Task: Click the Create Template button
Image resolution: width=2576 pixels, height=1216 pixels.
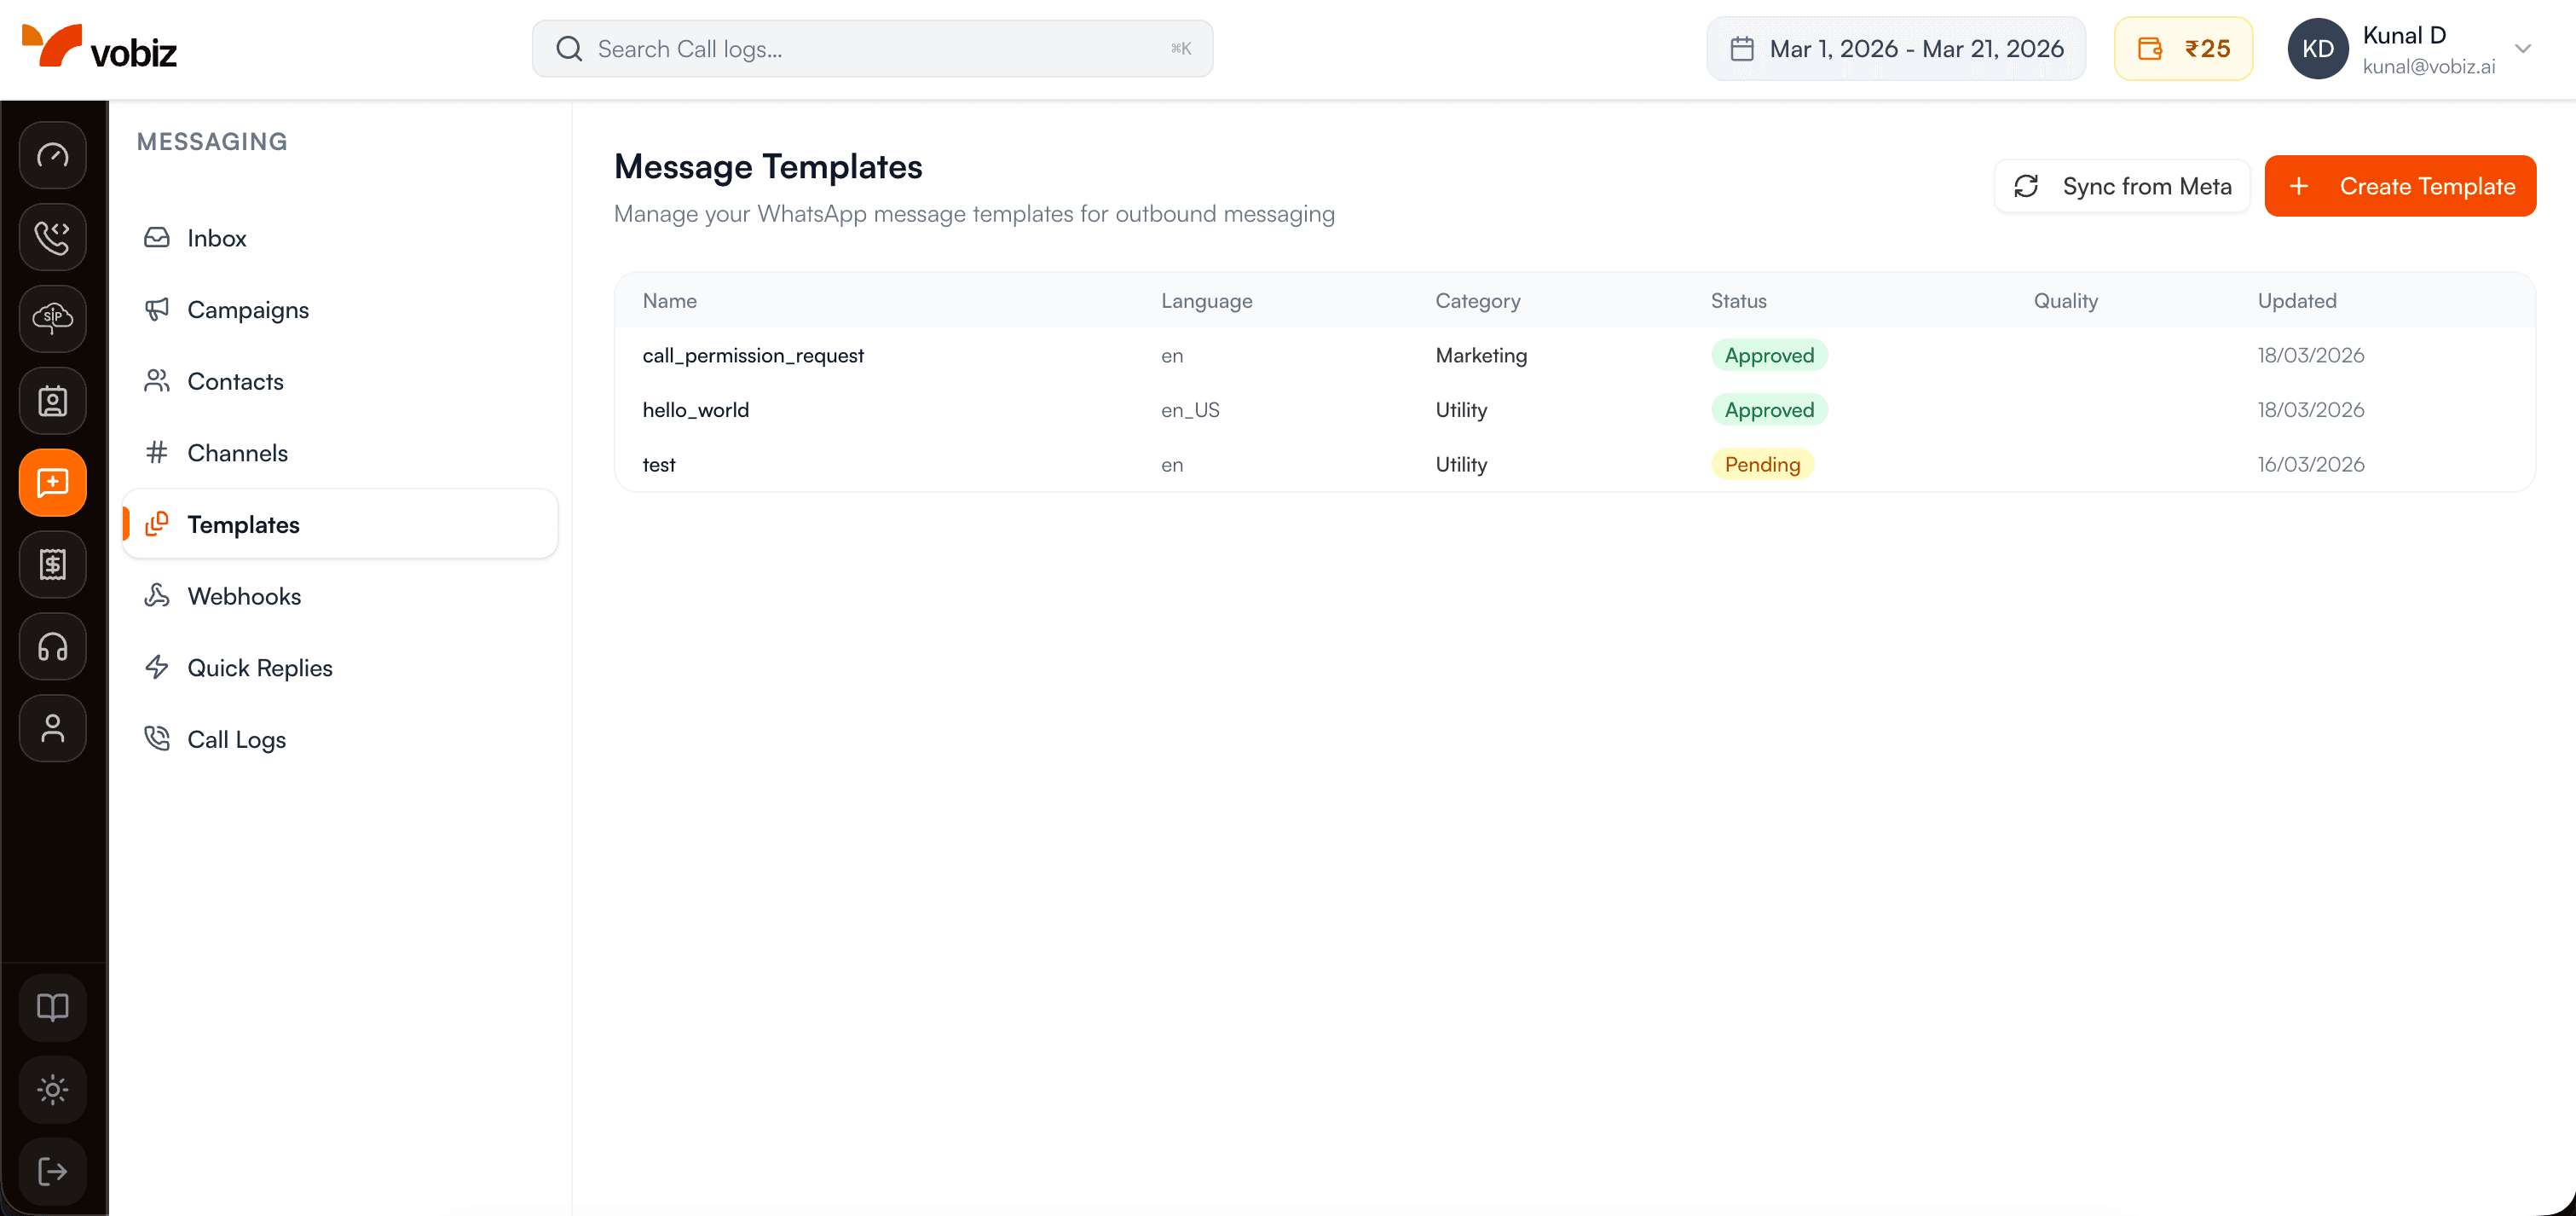Action: coord(2401,186)
